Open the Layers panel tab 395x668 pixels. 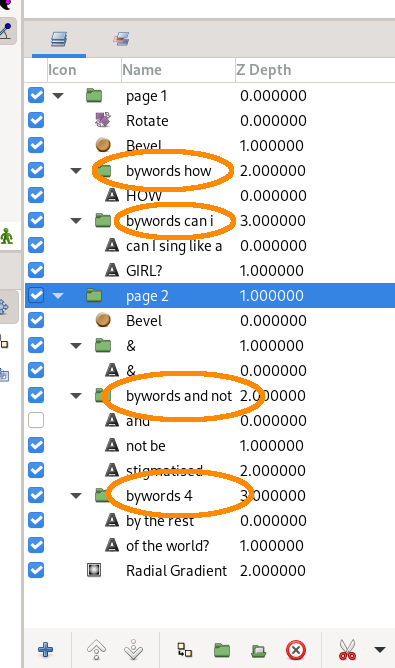pyautogui.click(x=59, y=39)
